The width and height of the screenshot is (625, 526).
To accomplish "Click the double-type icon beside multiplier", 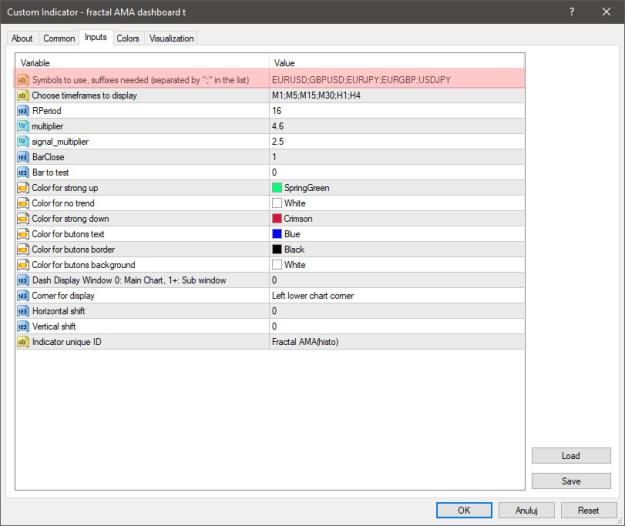I will (23, 126).
